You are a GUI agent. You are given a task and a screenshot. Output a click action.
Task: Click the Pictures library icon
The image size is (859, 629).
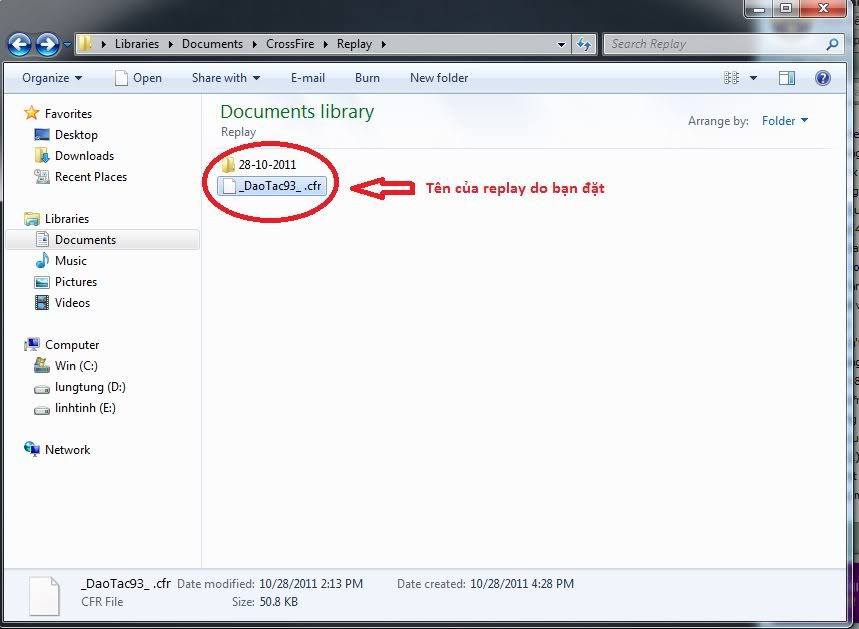pyautogui.click(x=42, y=282)
